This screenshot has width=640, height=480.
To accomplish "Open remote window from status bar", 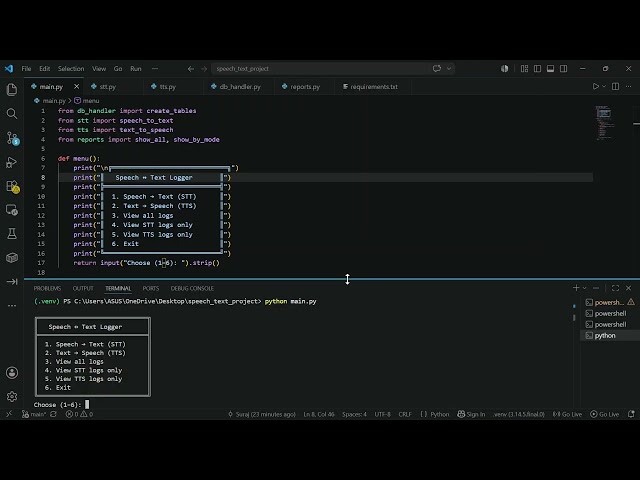I will pyautogui.click(x=9, y=414).
